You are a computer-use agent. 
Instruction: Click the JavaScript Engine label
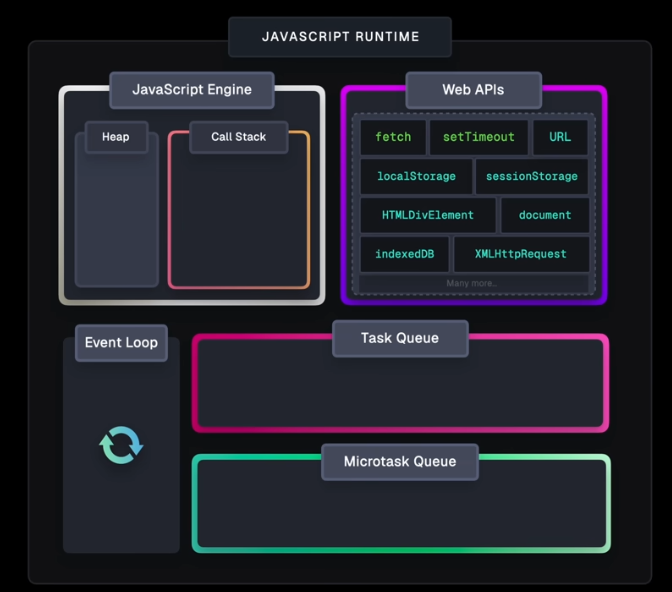(x=192, y=90)
